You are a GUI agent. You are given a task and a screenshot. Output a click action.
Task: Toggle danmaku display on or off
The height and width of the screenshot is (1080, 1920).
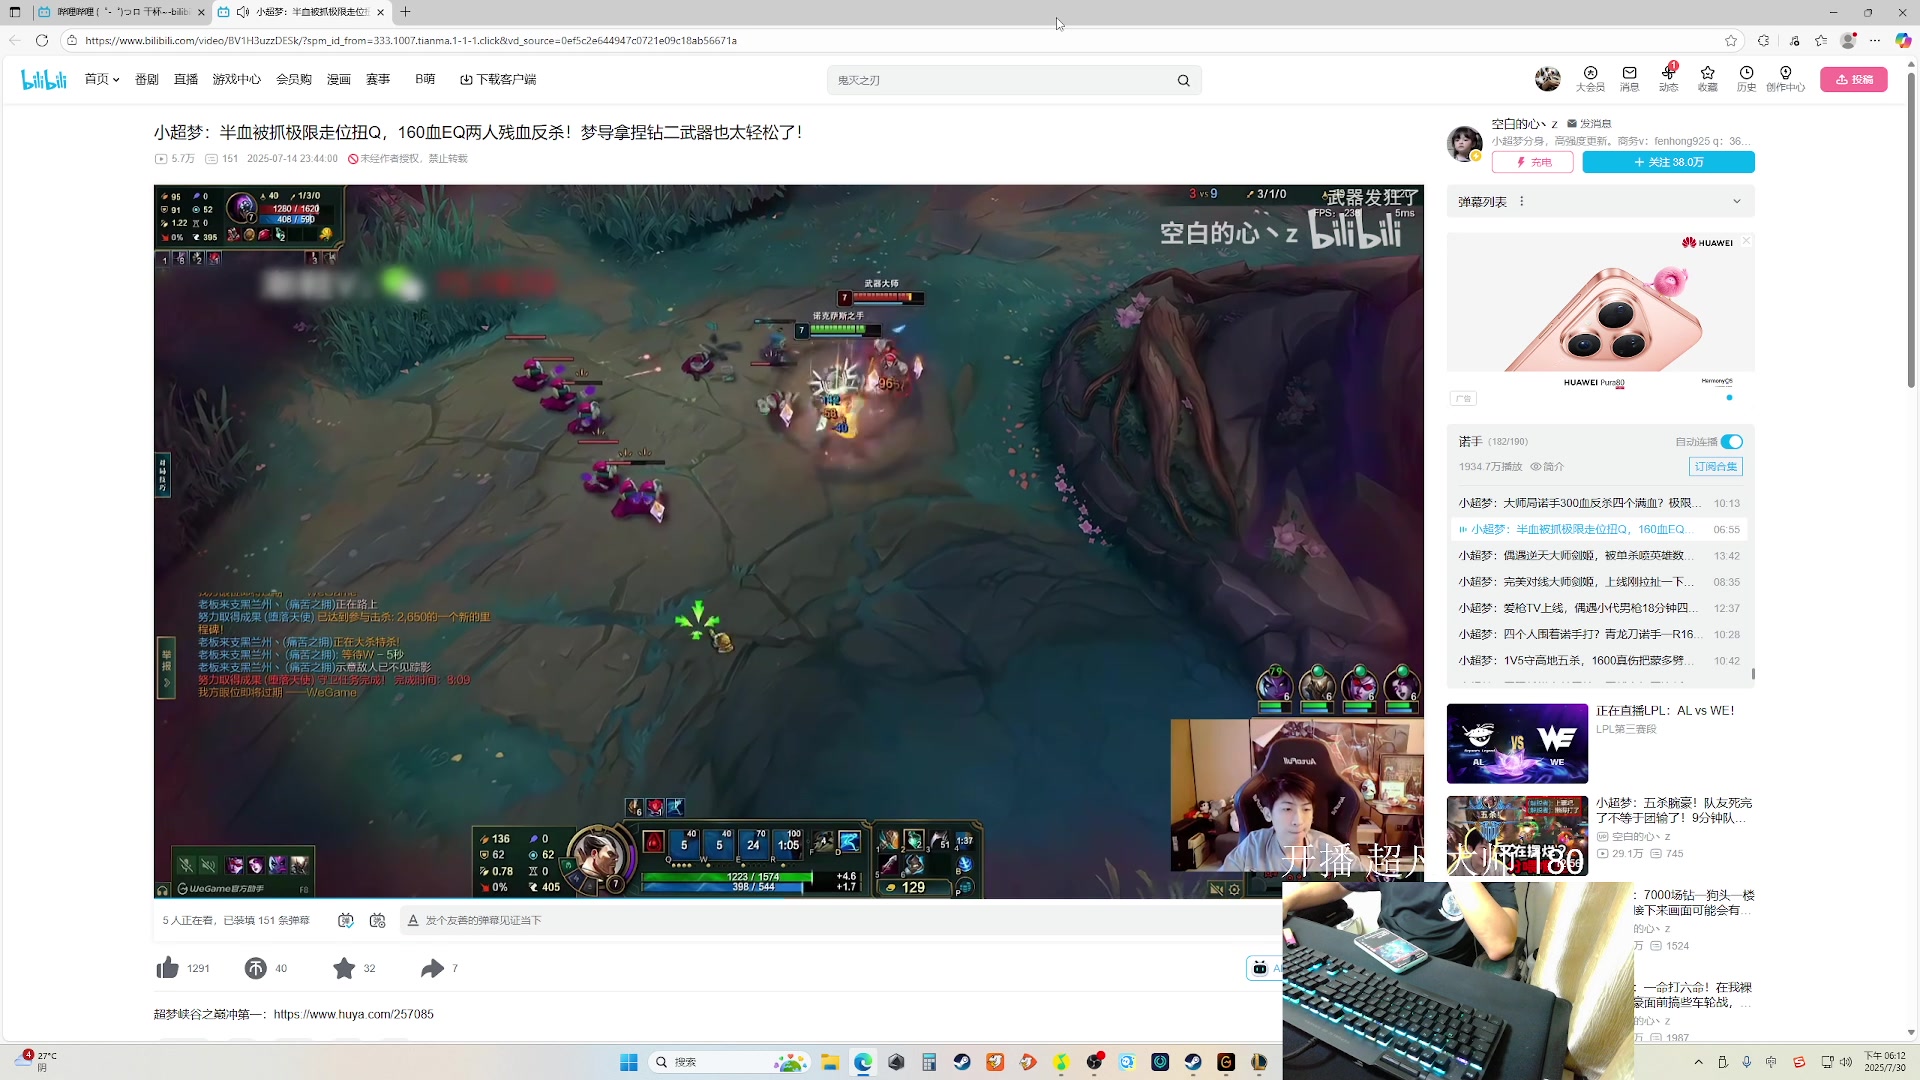click(345, 920)
